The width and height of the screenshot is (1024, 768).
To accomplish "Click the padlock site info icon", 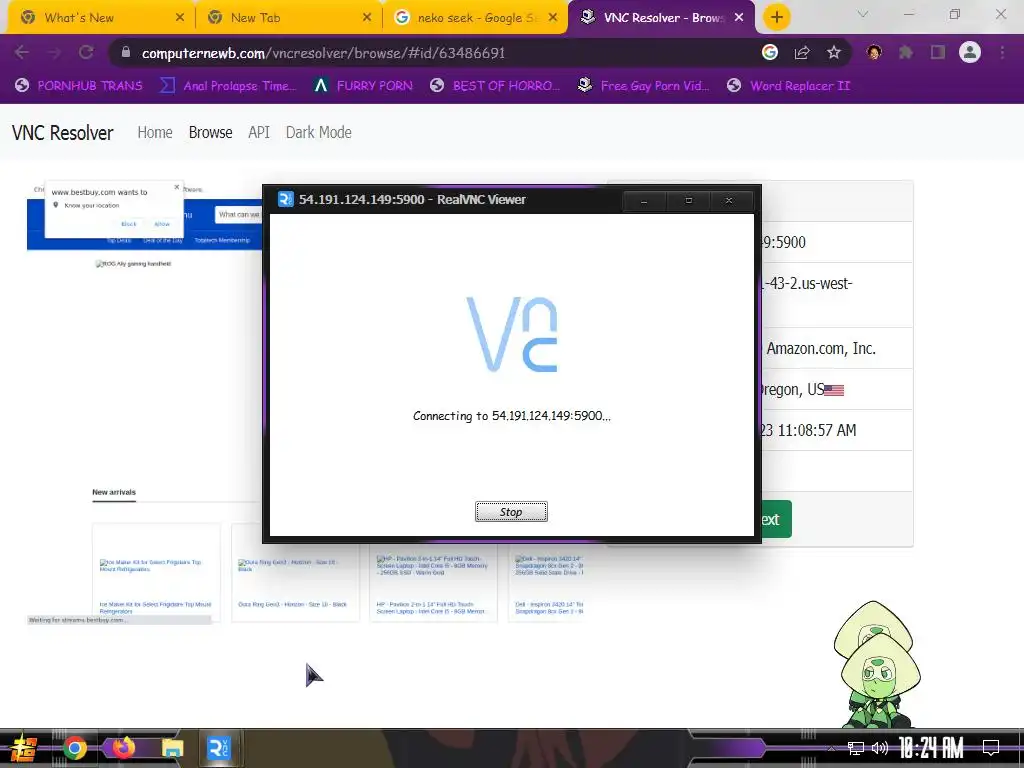I will (127, 53).
